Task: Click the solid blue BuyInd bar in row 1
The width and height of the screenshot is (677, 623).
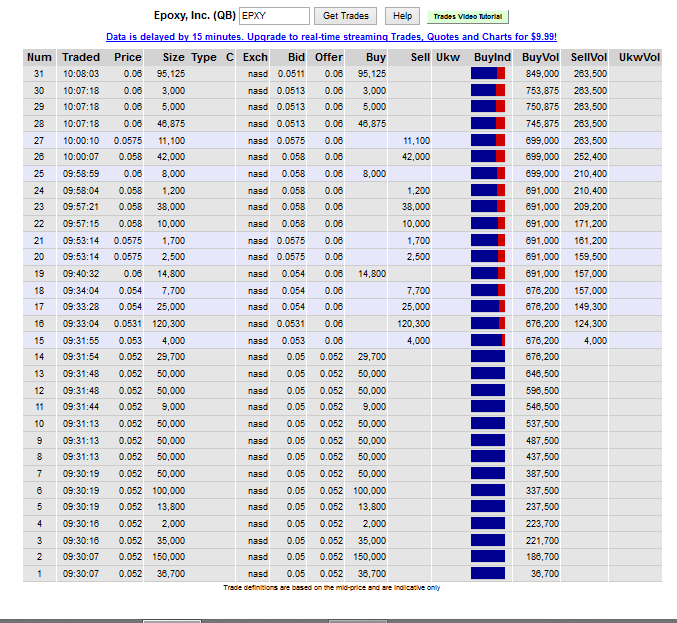Action: [488, 573]
